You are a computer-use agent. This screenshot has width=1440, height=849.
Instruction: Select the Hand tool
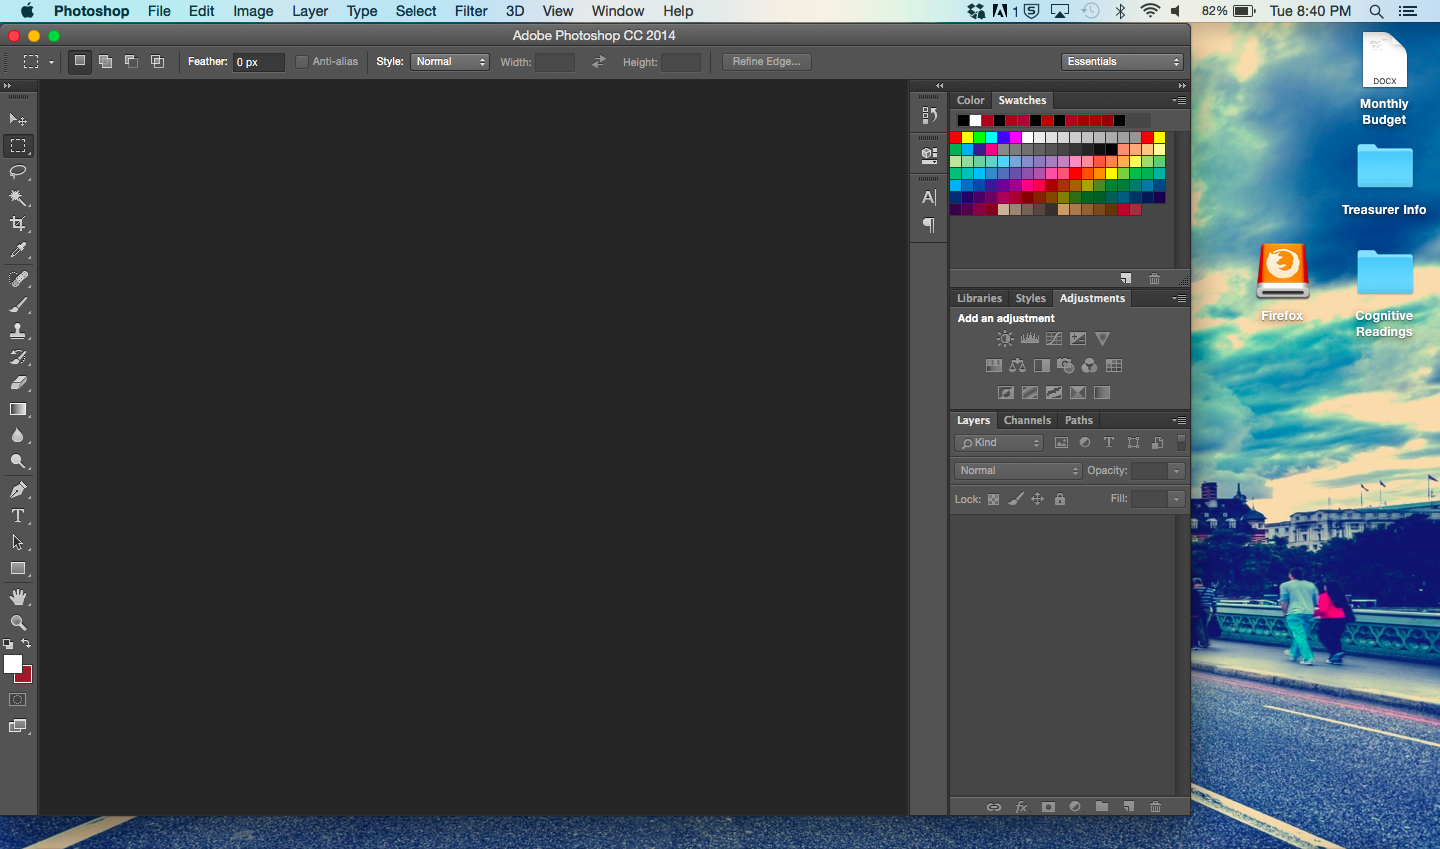tap(18, 597)
